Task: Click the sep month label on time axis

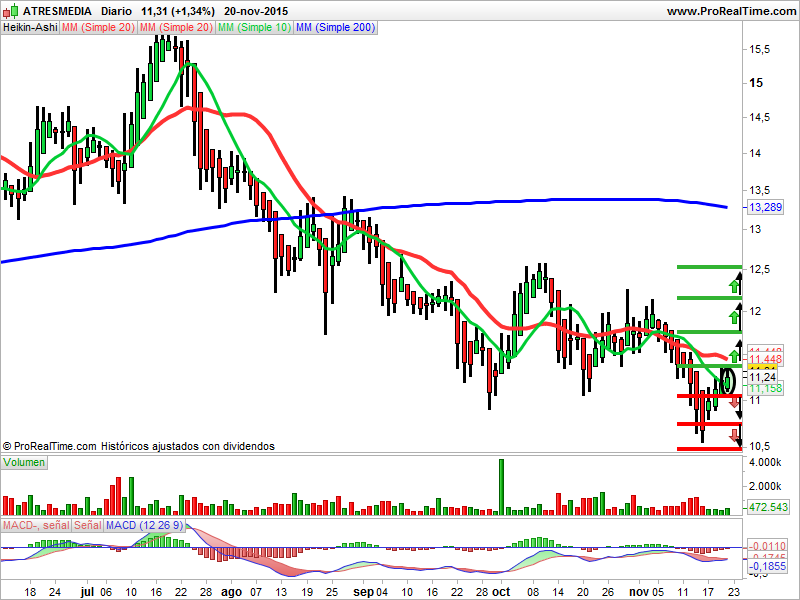Action: [363, 592]
